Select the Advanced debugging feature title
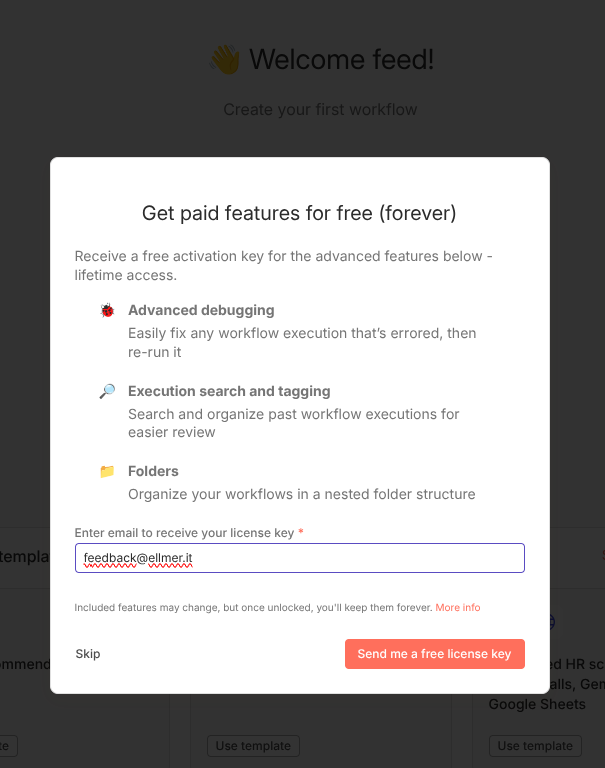This screenshot has width=605, height=768. tap(201, 311)
